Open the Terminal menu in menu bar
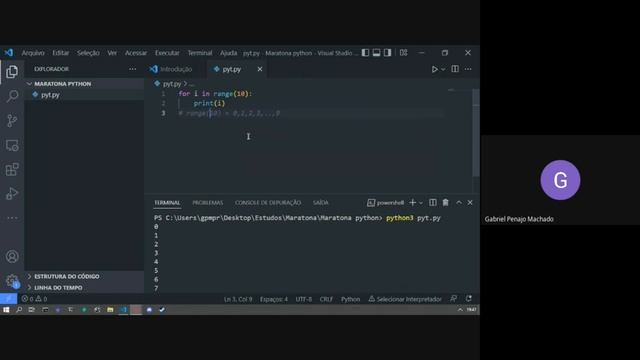The height and width of the screenshot is (360, 640). click(x=200, y=53)
